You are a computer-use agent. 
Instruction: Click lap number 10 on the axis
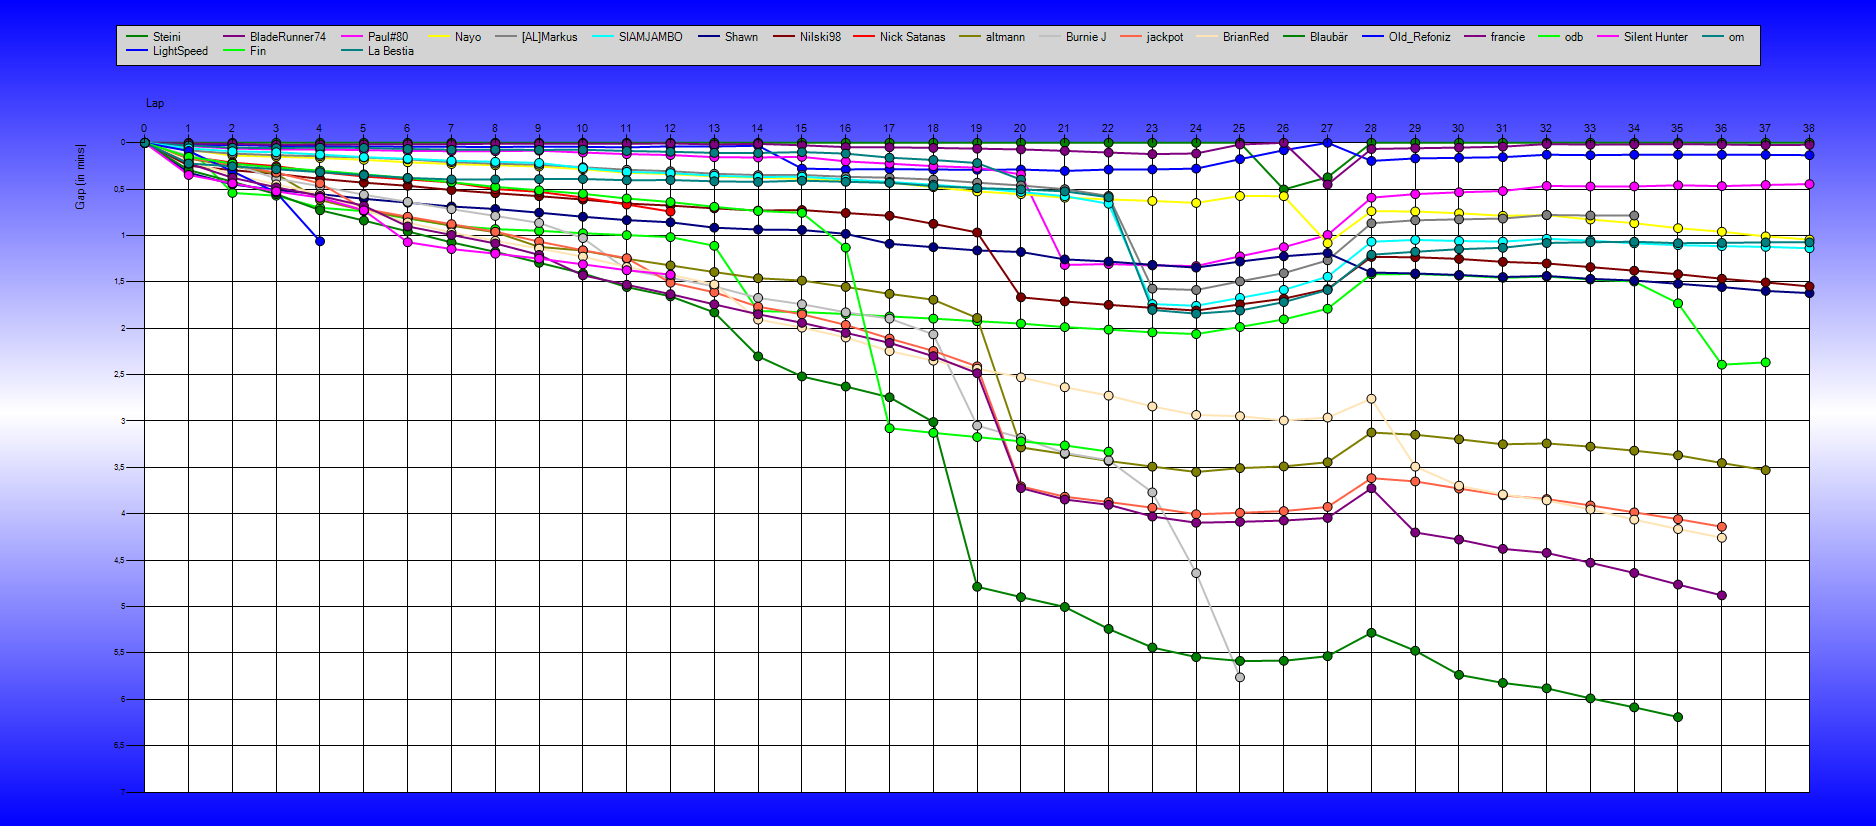[x=582, y=128]
